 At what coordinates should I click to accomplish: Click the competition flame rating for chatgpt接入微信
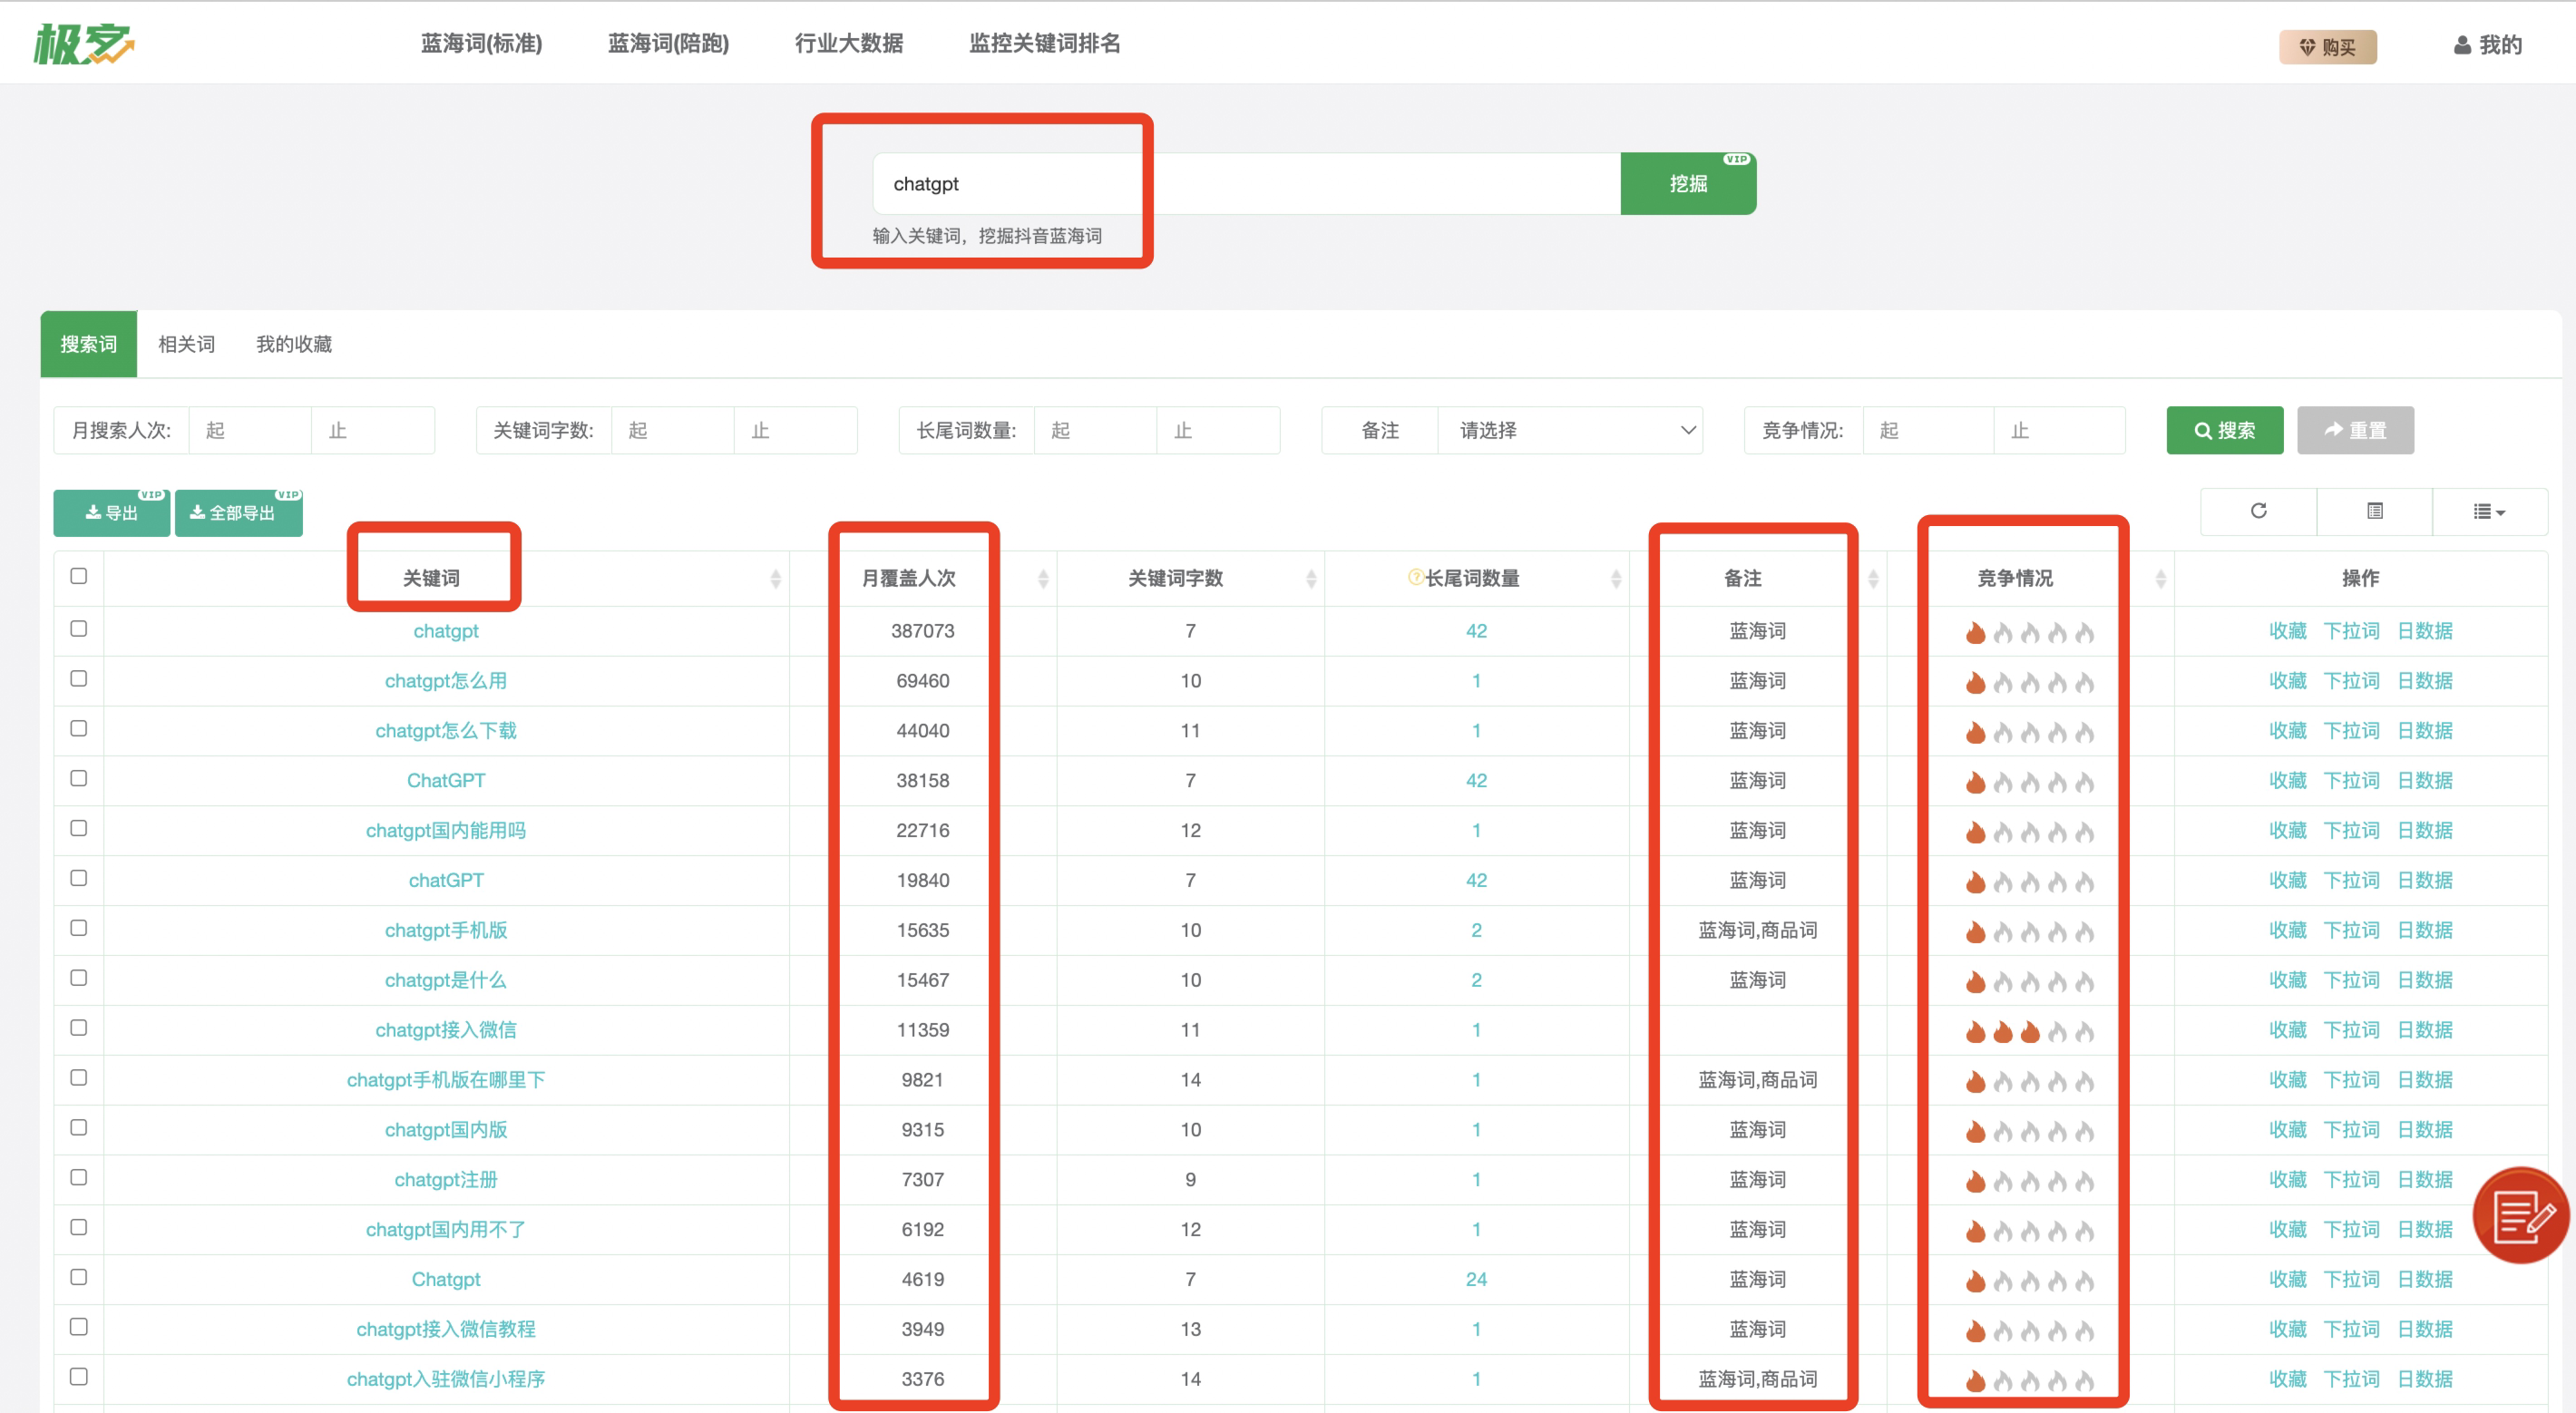(2028, 1031)
